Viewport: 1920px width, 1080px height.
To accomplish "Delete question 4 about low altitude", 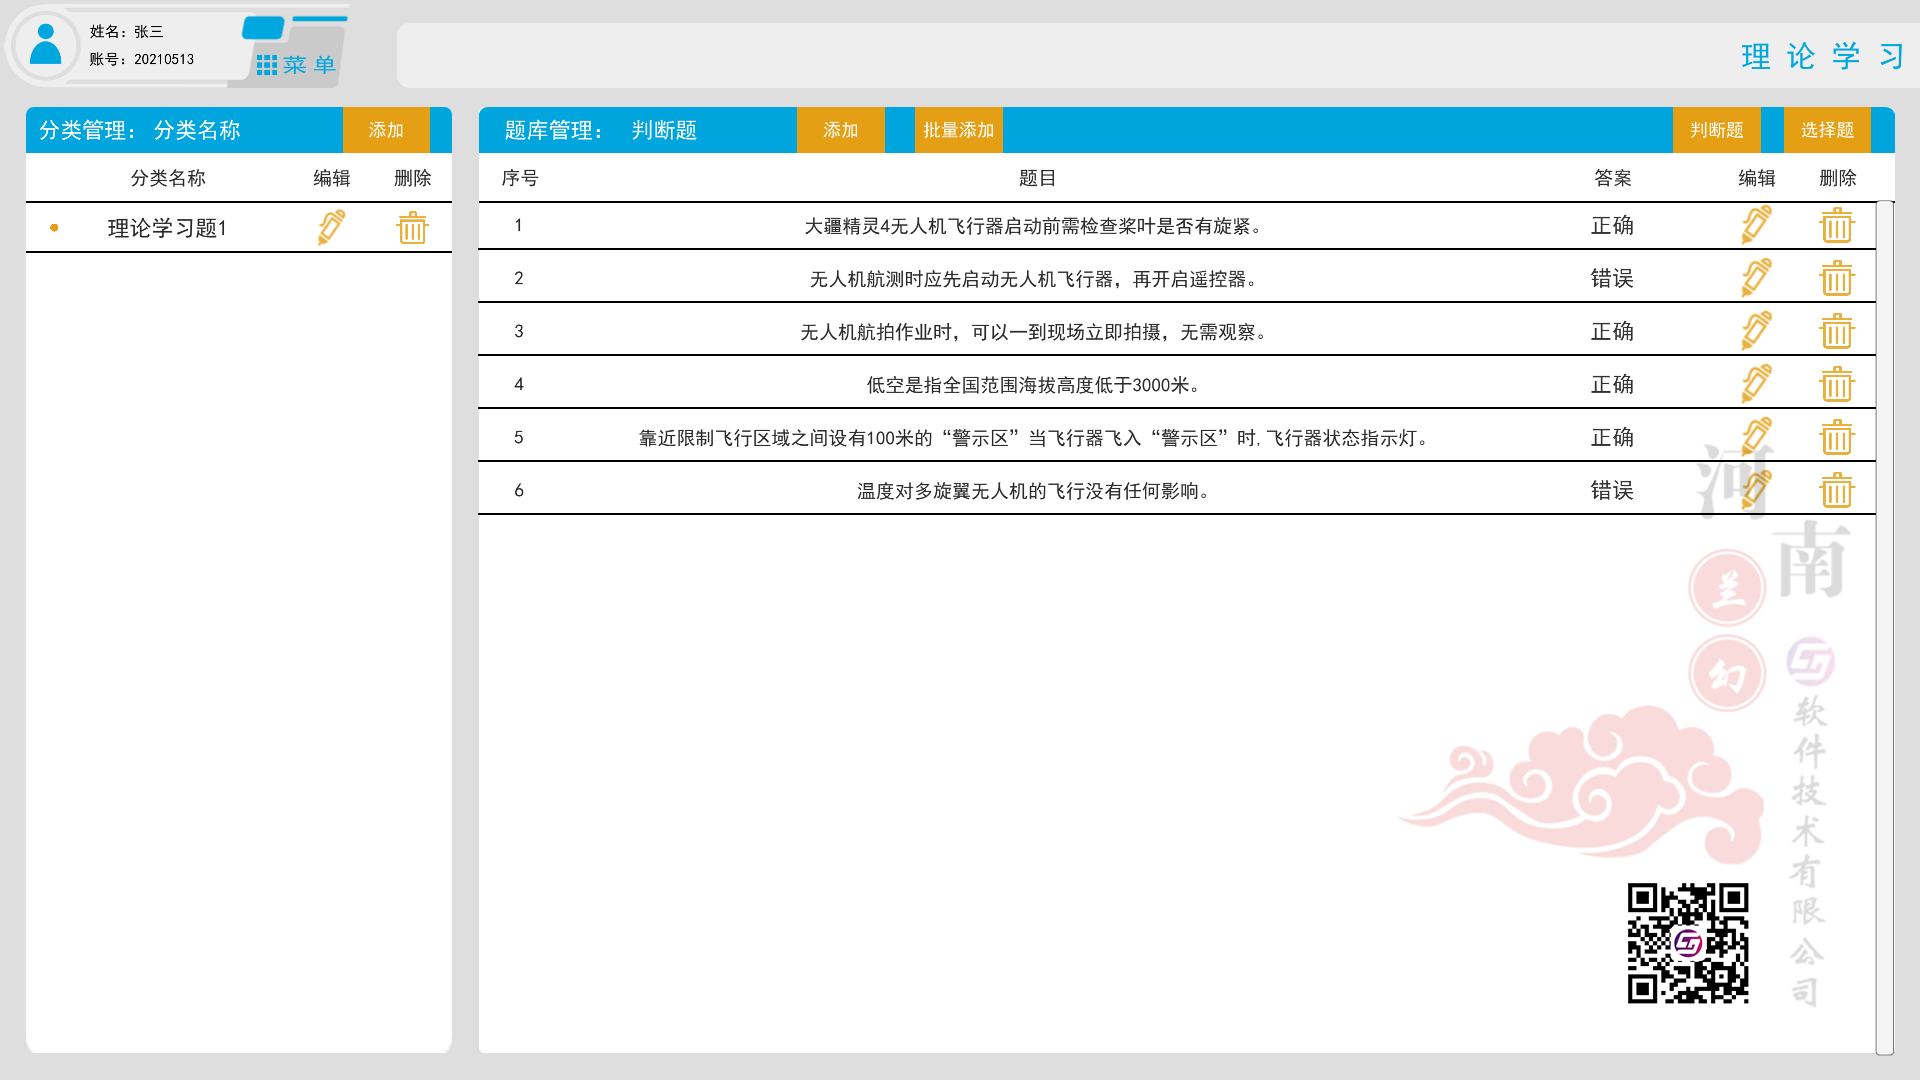I will (1838, 383).
